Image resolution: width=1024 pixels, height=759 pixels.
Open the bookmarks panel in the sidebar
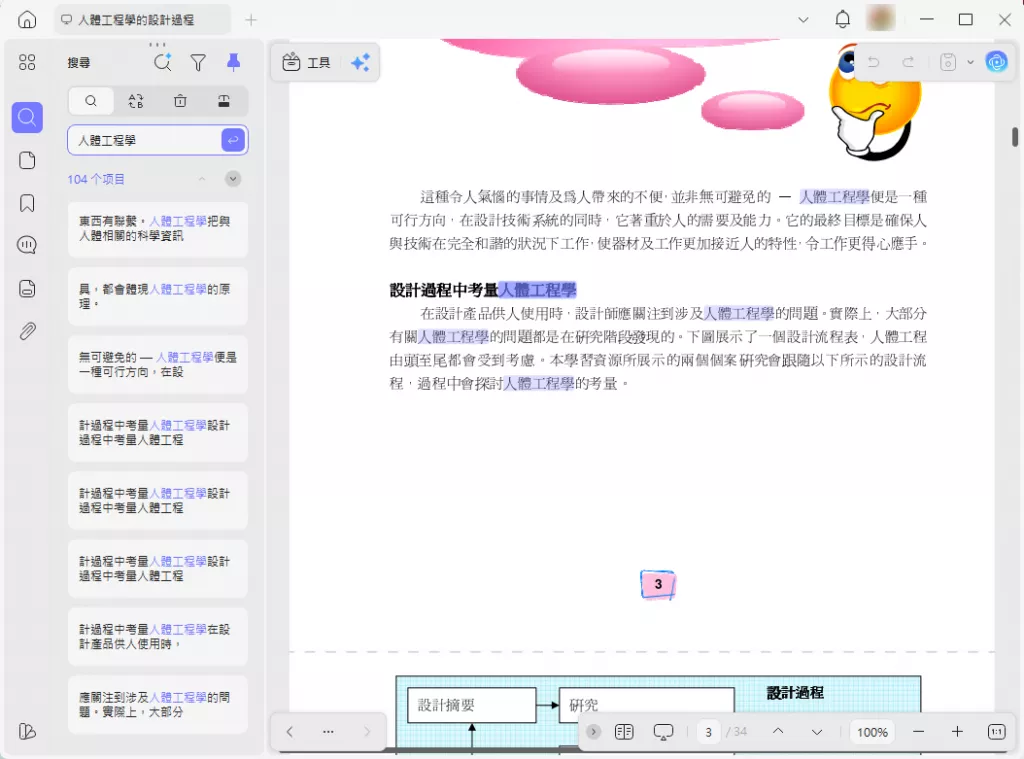(27, 202)
